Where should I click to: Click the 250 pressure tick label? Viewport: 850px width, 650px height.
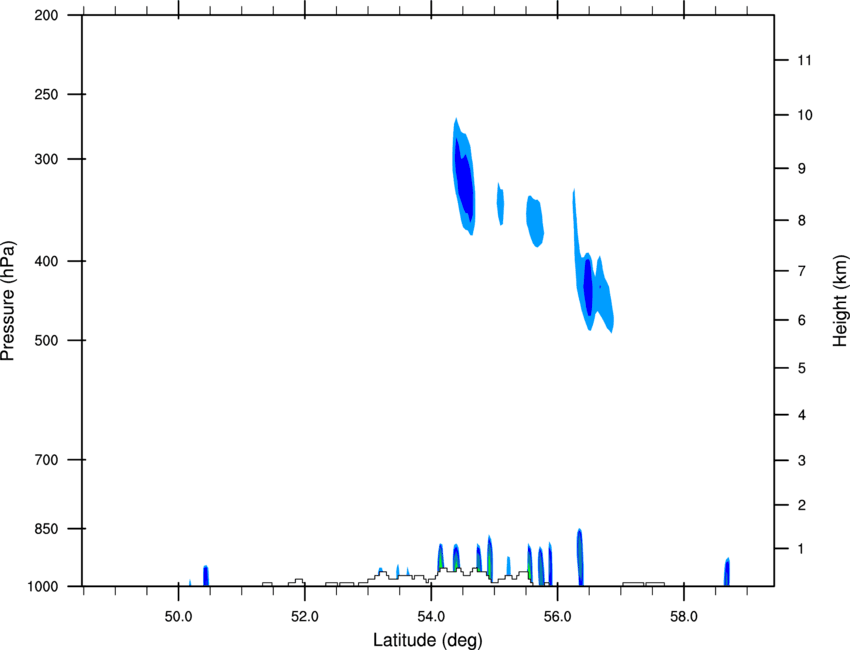tap(46, 94)
